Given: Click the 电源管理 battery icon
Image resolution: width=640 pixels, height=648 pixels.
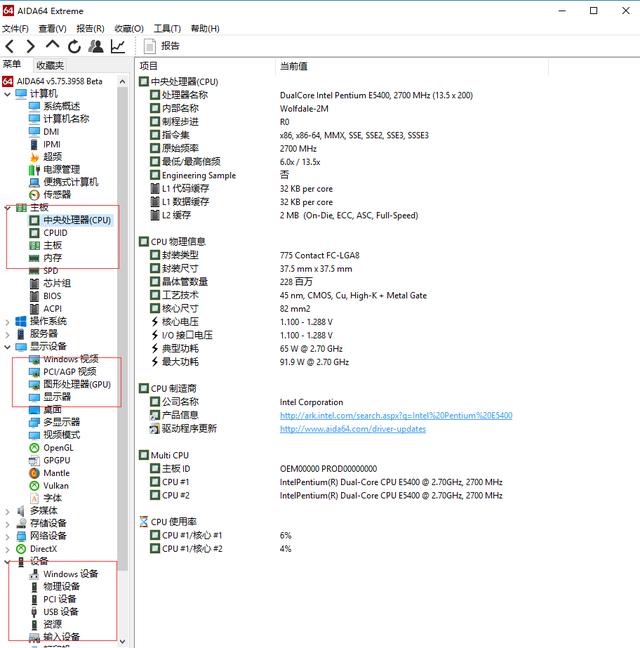Looking at the screenshot, I should (x=35, y=169).
